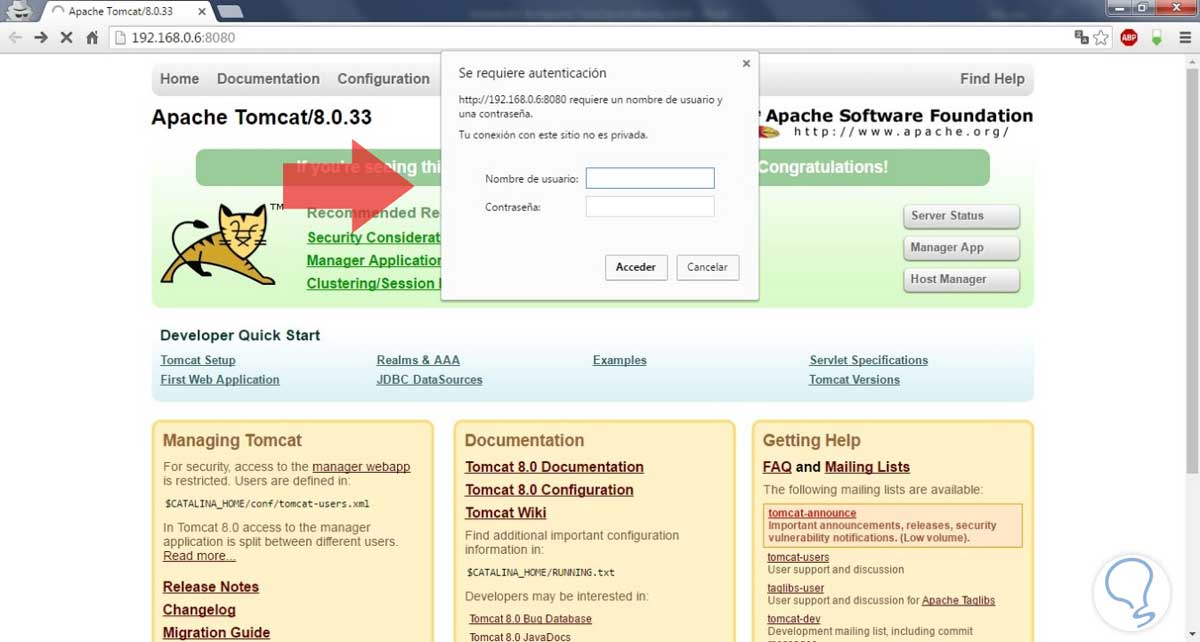Viewport: 1200px width, 642px height.
Task: Open the tomcat-users mailing list link
Action: 798,557
